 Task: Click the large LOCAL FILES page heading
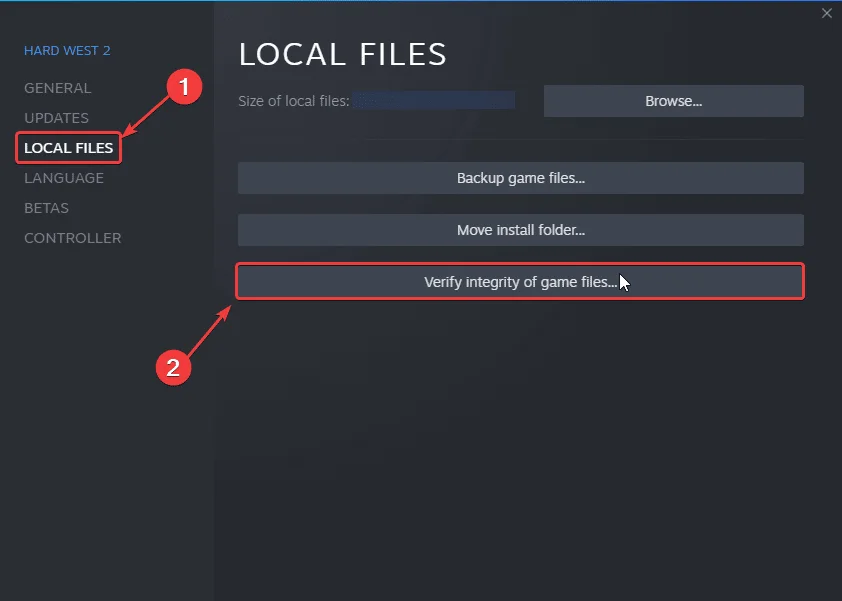pyautogui.click(x=342, y=54)
